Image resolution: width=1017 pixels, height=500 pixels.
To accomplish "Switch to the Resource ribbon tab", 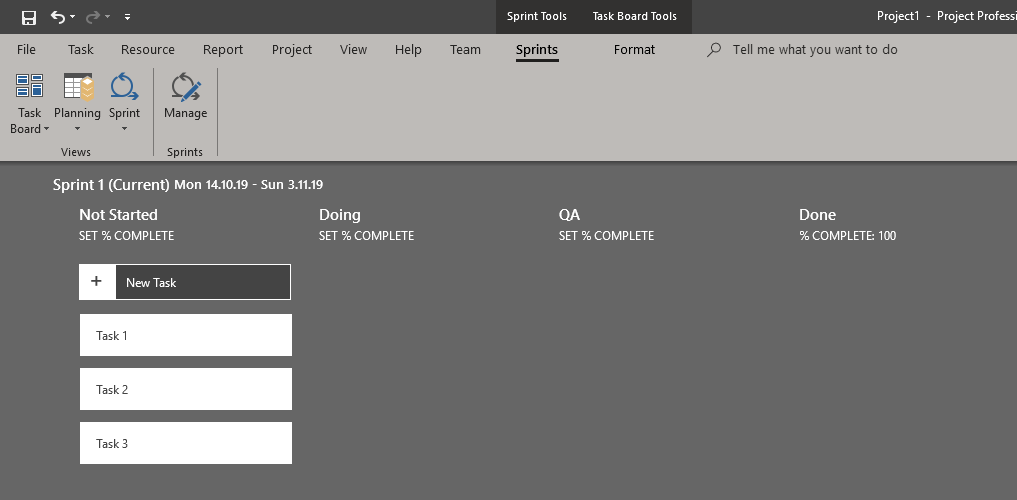I will point(147,50).
